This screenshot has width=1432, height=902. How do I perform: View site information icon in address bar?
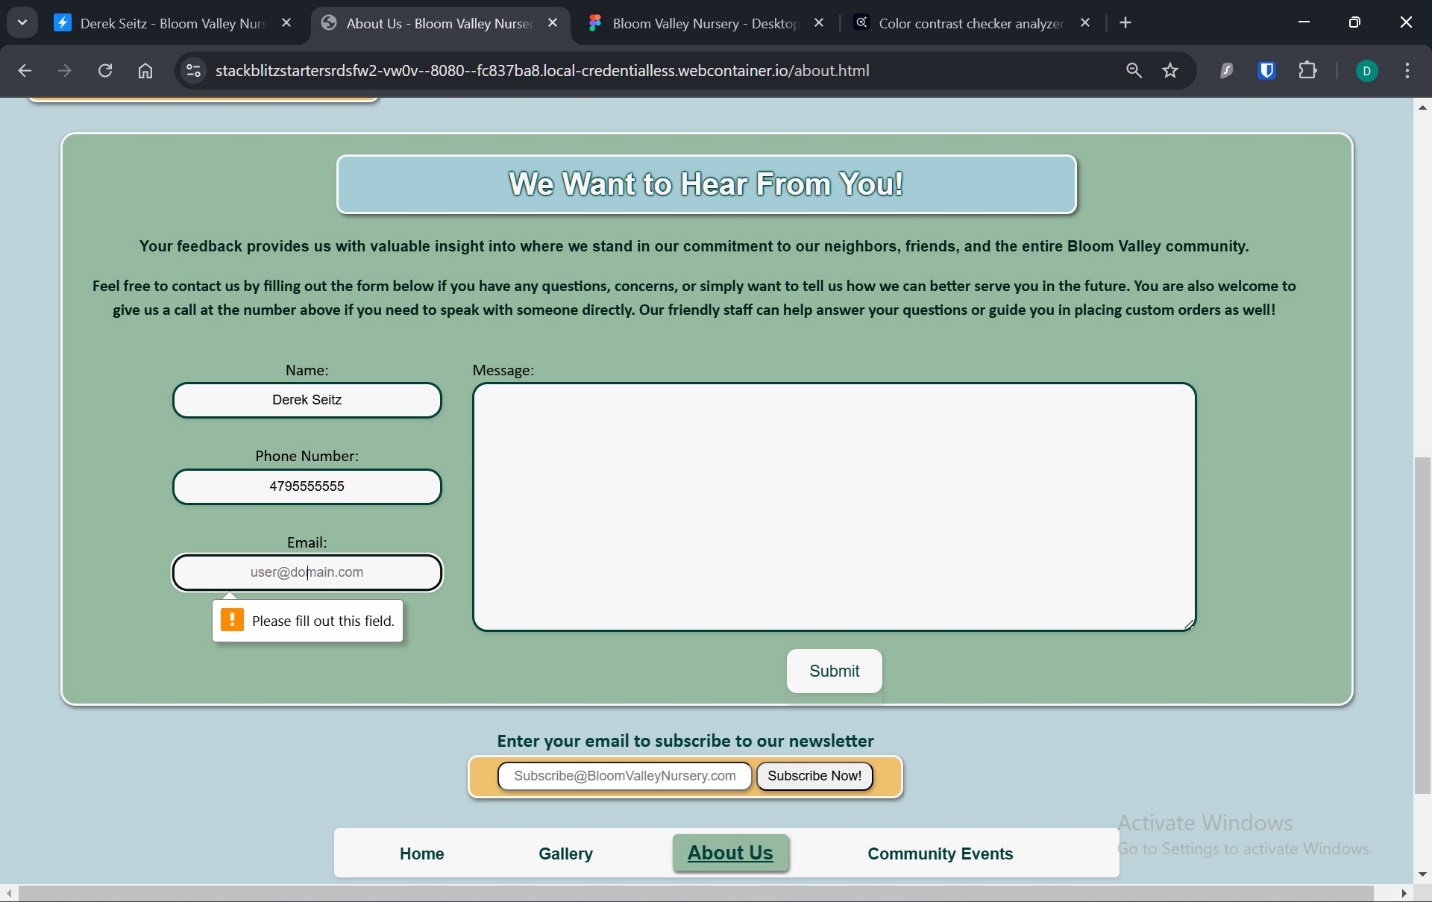tap(194, 71)
